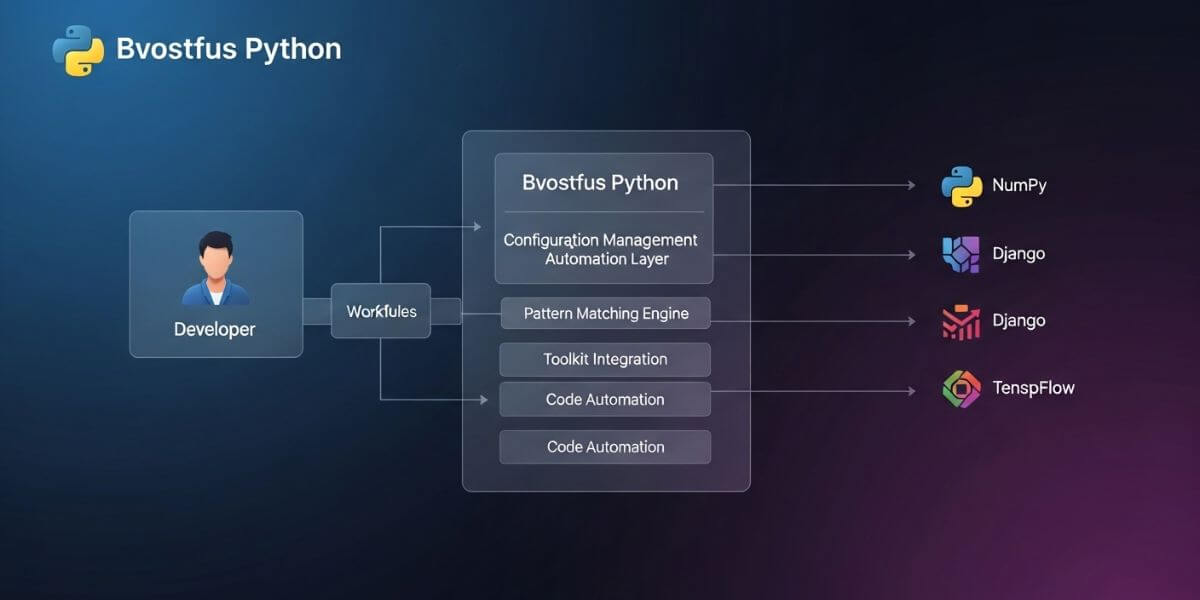
Task: Click the Bvostfus Python title text
Action: click(229, 48)
